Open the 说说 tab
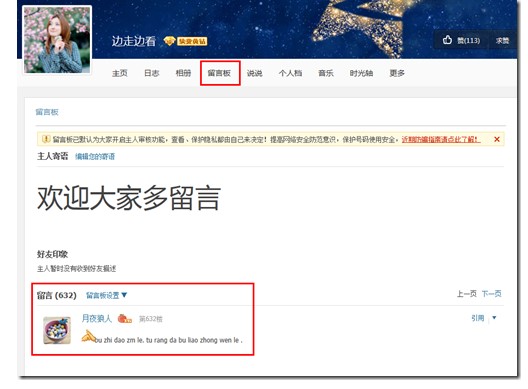Screen dimensions: 528x389 pyautogui.click(x=255, y=73)
